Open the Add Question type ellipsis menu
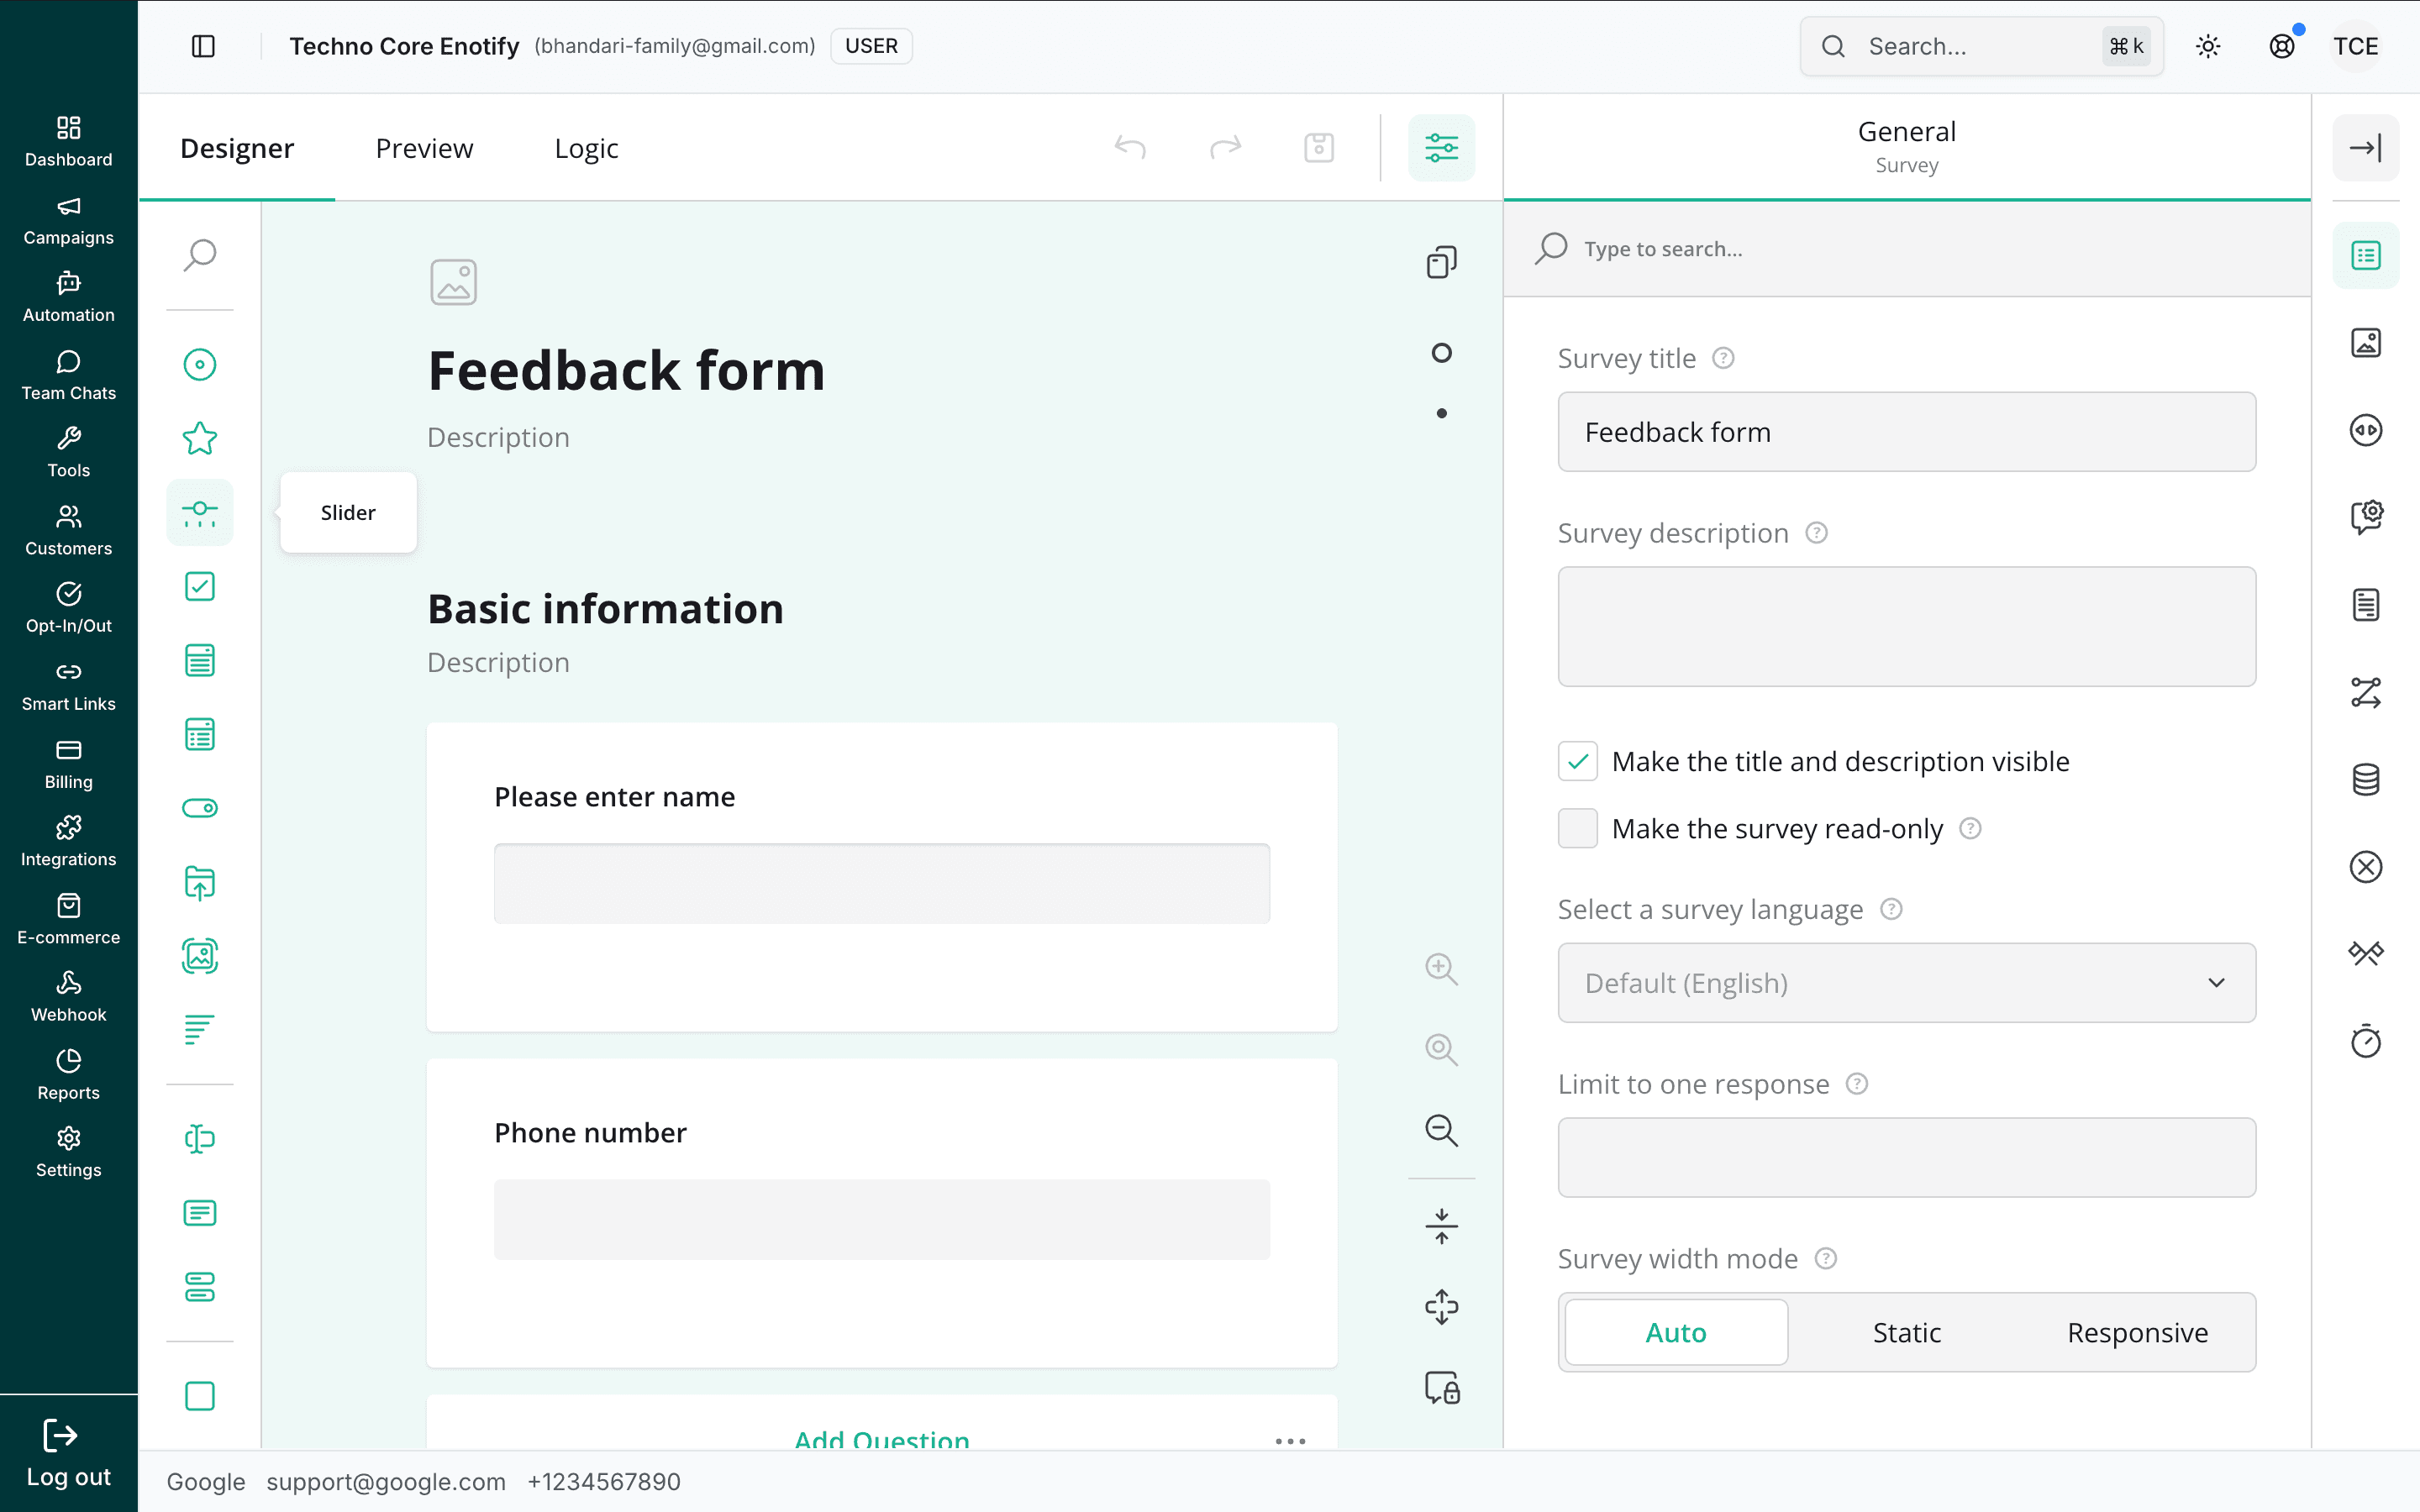Screen dimensions: 2420x1512 pos(1290,1441)
